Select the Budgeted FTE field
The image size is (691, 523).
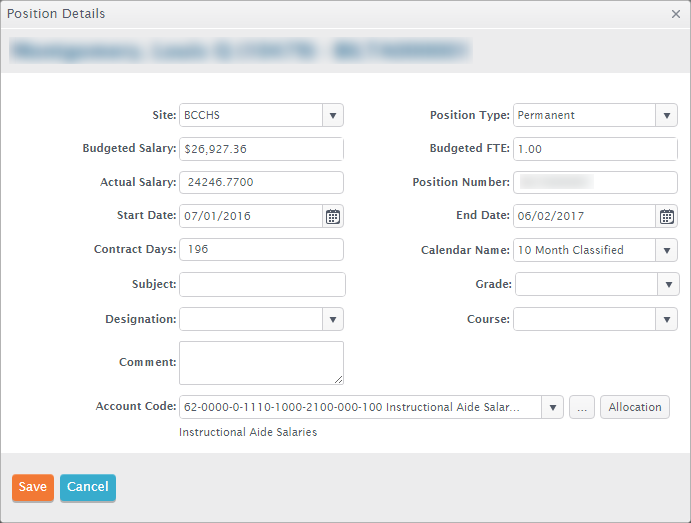tap(595, 149)
